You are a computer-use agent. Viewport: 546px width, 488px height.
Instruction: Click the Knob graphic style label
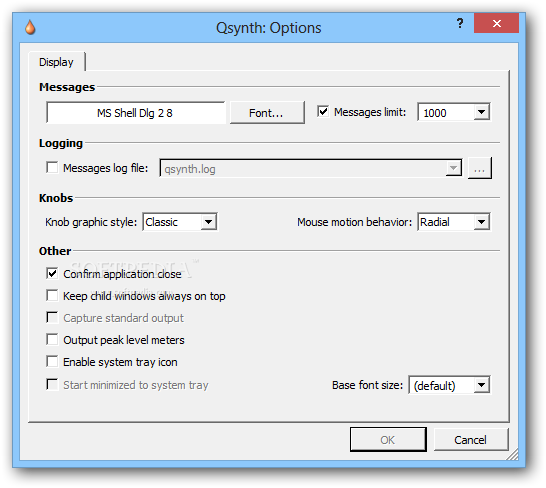pos(91,222)
